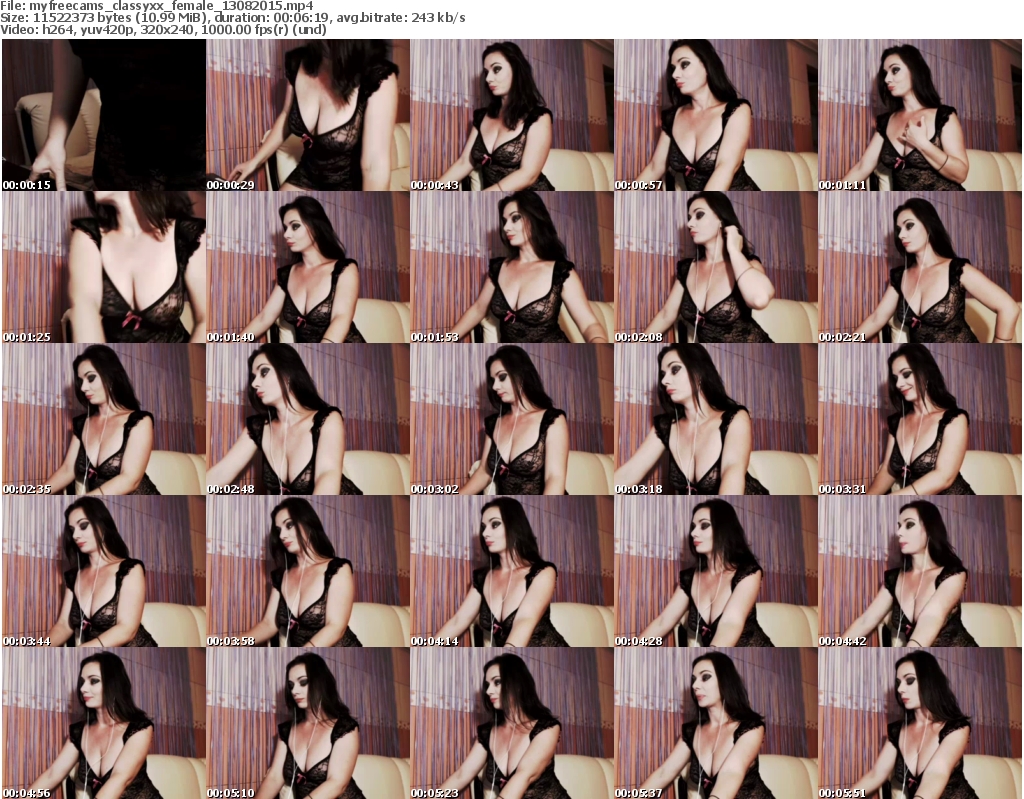This screenshot has width=1024, height=799.
Task: Open the 00:02:08 thumbnail
Action: (x=716, y=267)
